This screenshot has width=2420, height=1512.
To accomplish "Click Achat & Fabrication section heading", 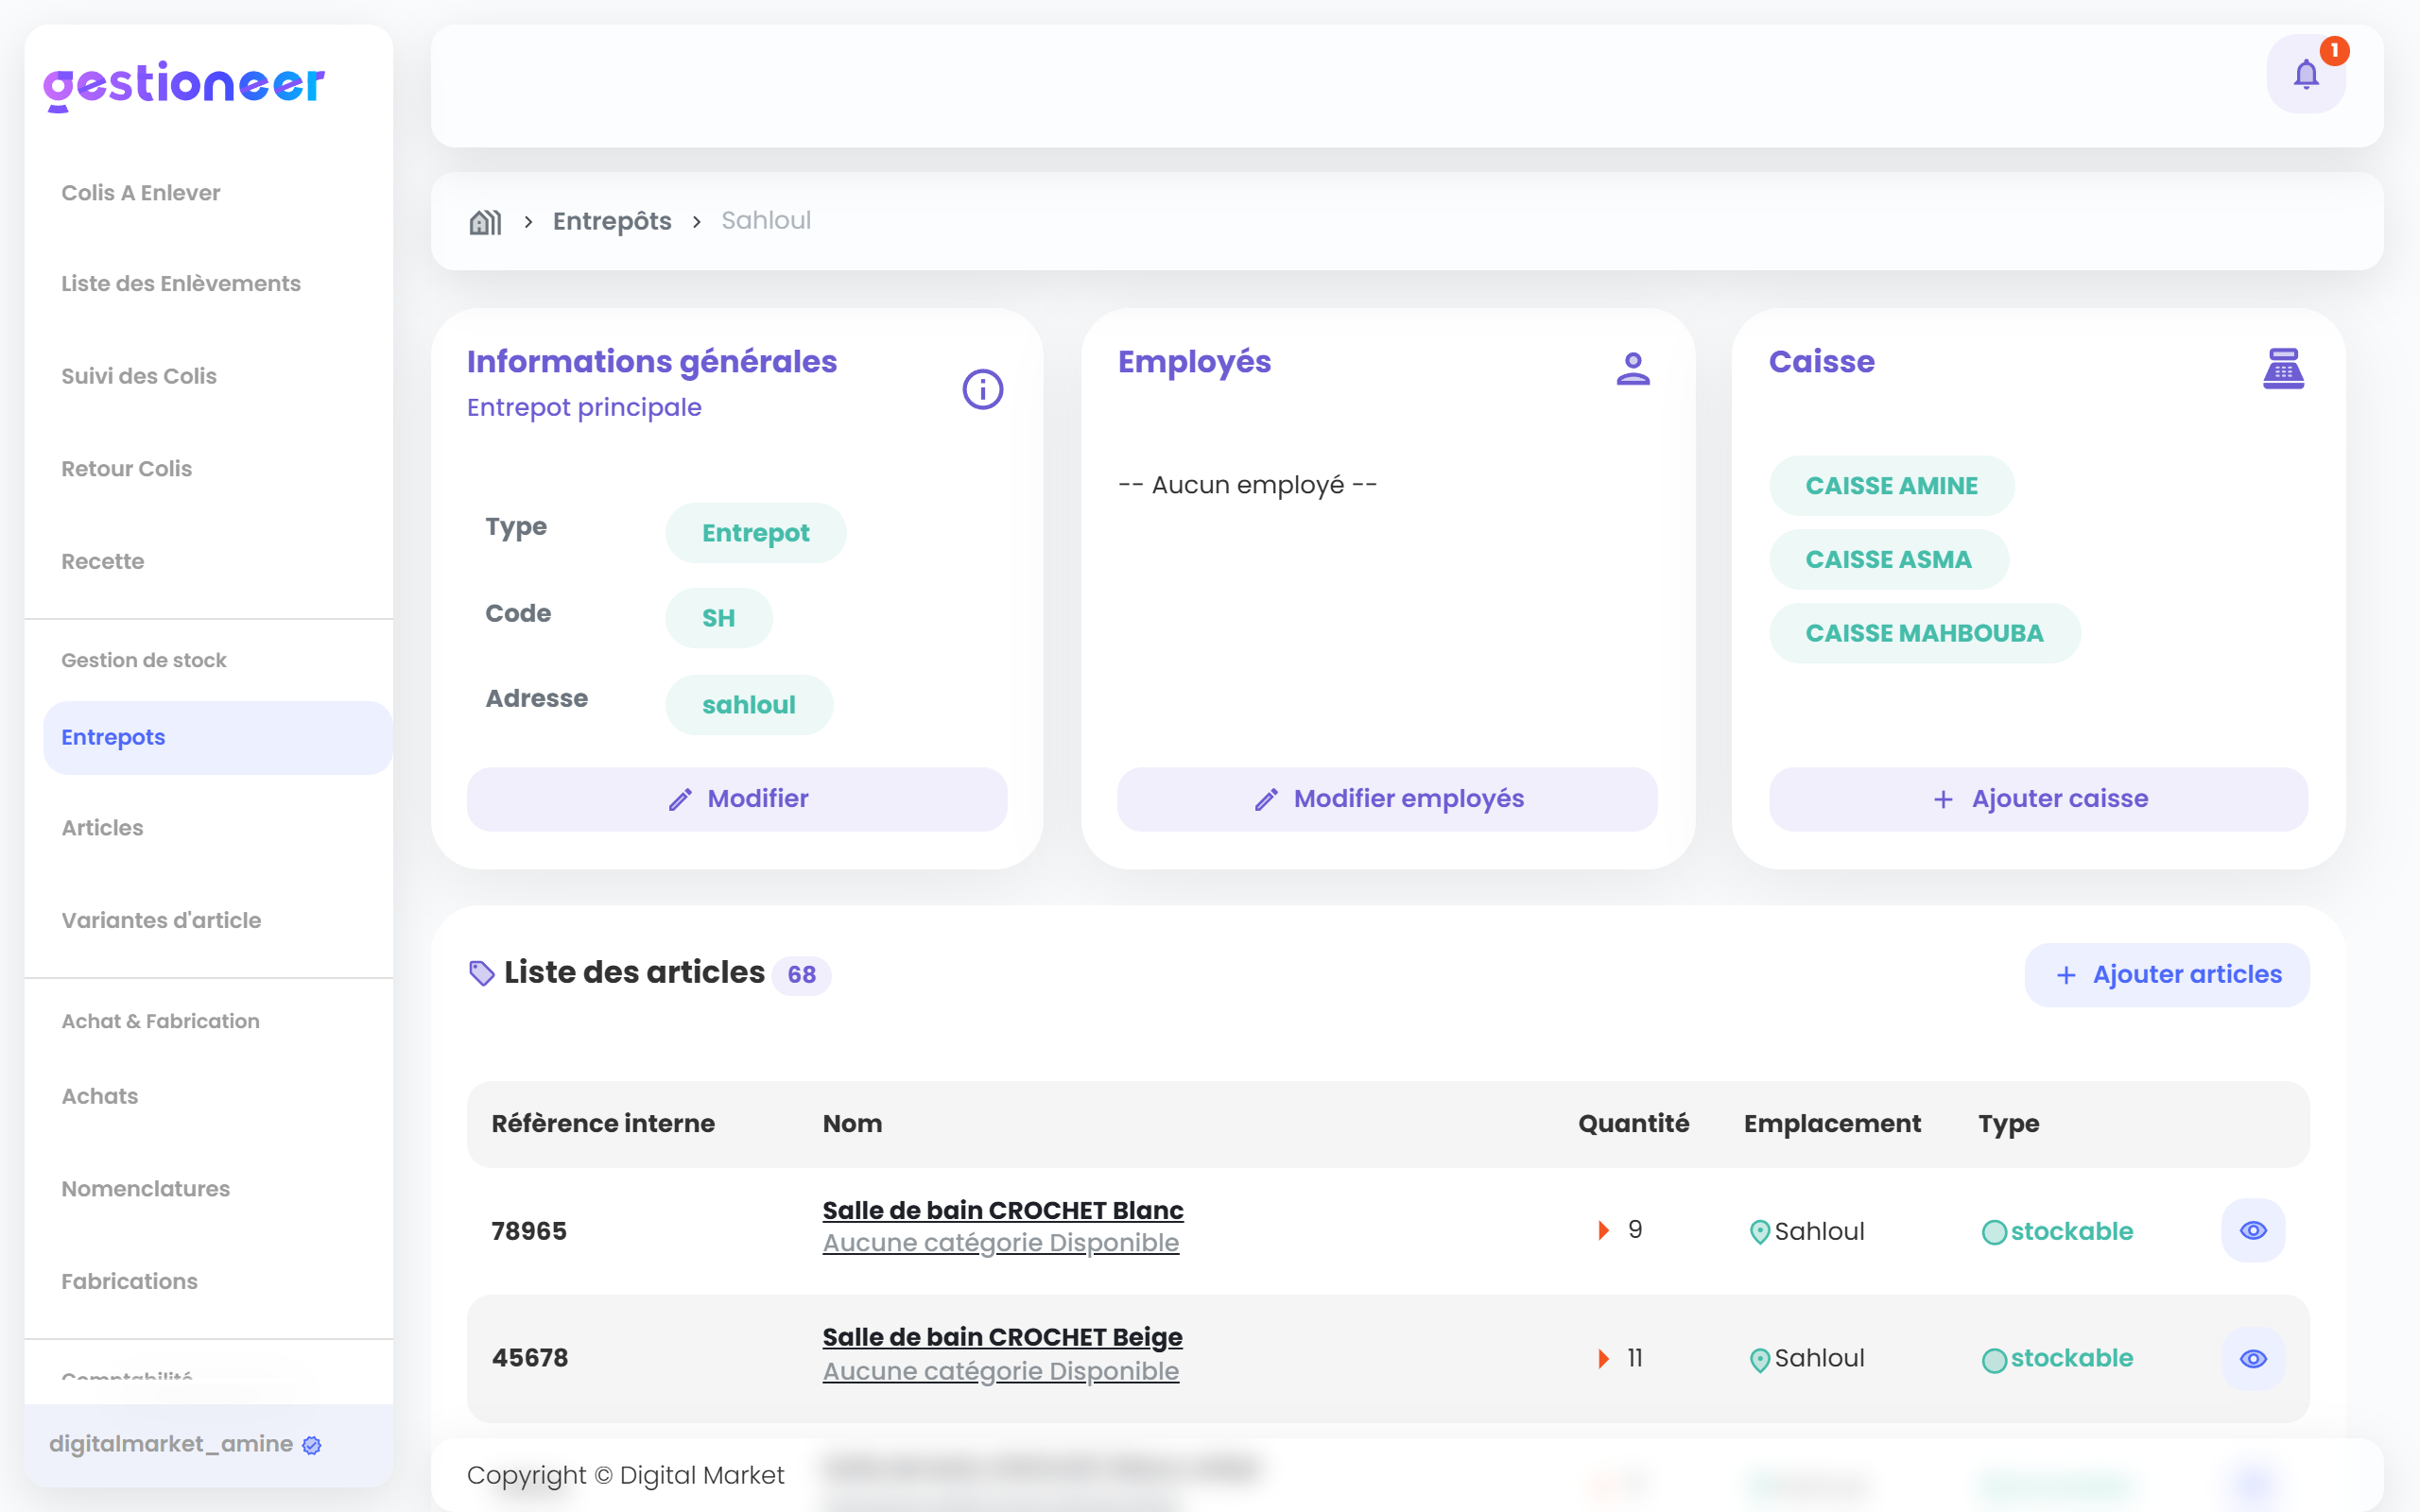I will [160, 1021].
